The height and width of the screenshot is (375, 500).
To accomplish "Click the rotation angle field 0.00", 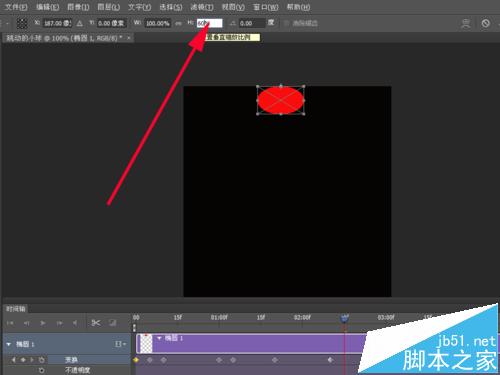I will click(252, 23).
